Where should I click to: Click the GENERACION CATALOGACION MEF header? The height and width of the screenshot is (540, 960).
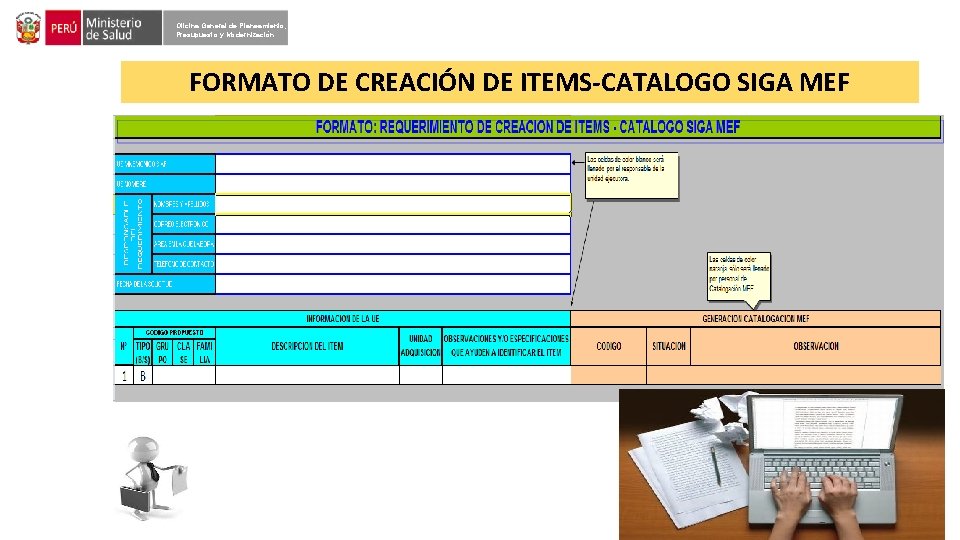(x=756, y=318)
